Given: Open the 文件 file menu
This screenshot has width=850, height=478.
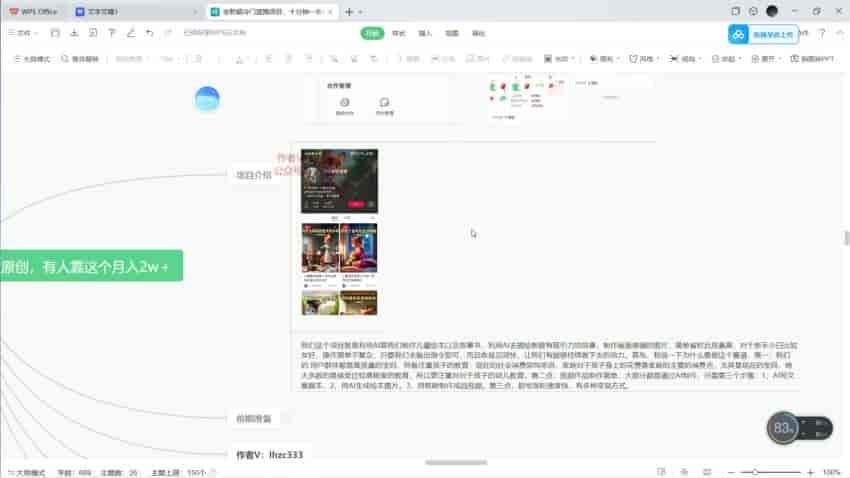Looking at the screenshot, I should [x=24, y=33].
